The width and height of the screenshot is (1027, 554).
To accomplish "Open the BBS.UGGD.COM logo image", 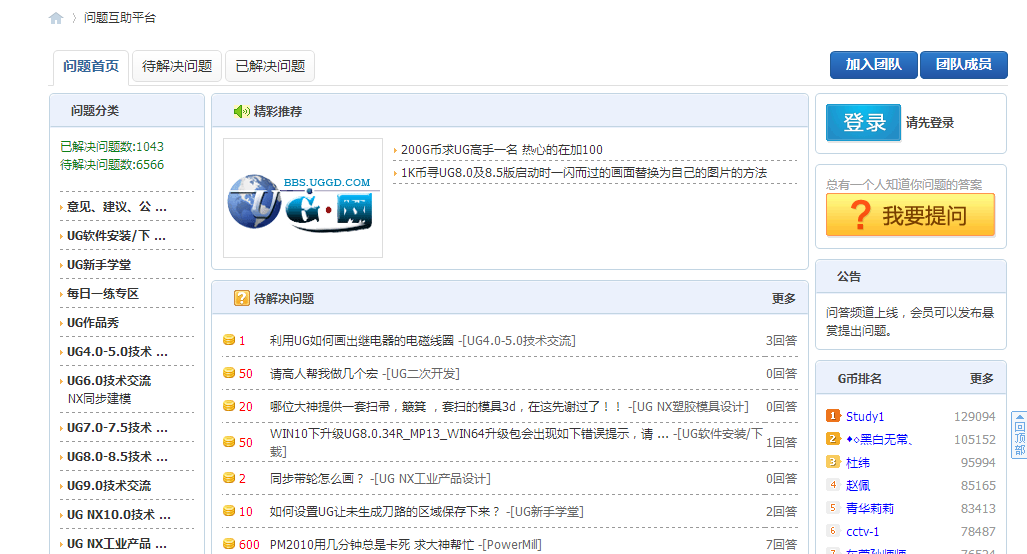I will pos(303,198).
